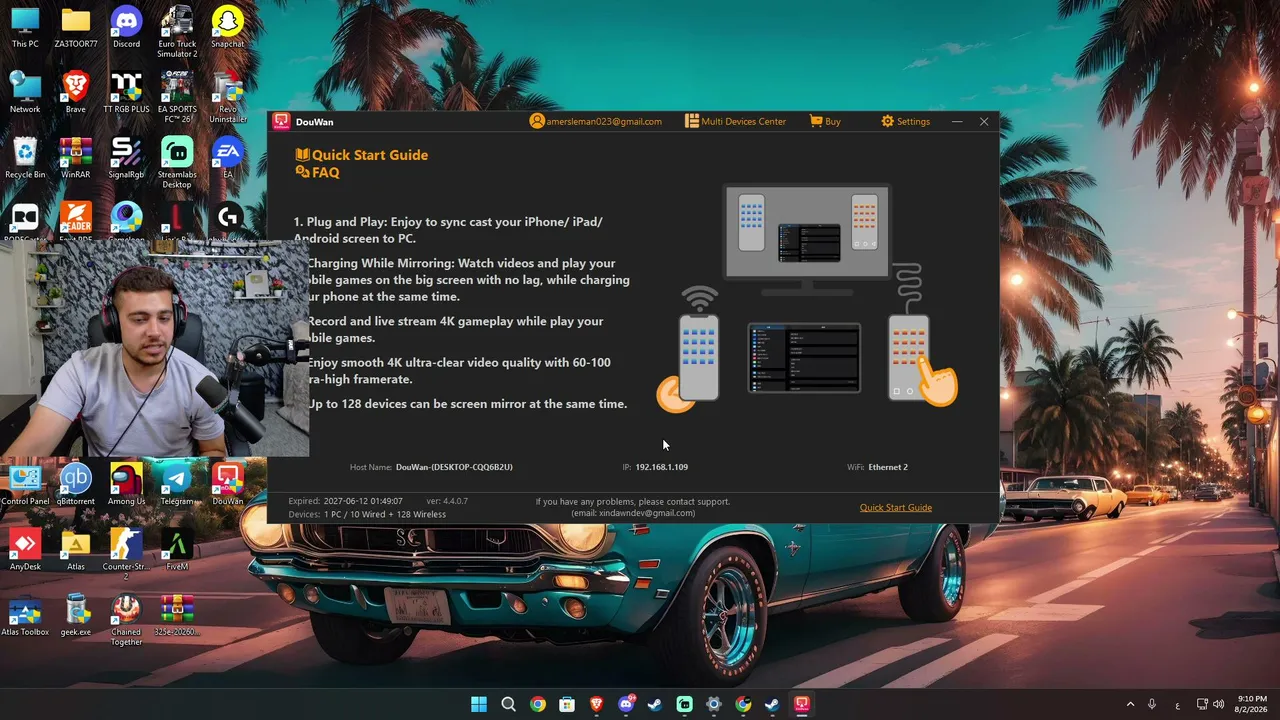Select the TT RGB PLUS desktop icon
This screenshot has width=1280, height=720.
pyautogui.click(x=126, y=93)
